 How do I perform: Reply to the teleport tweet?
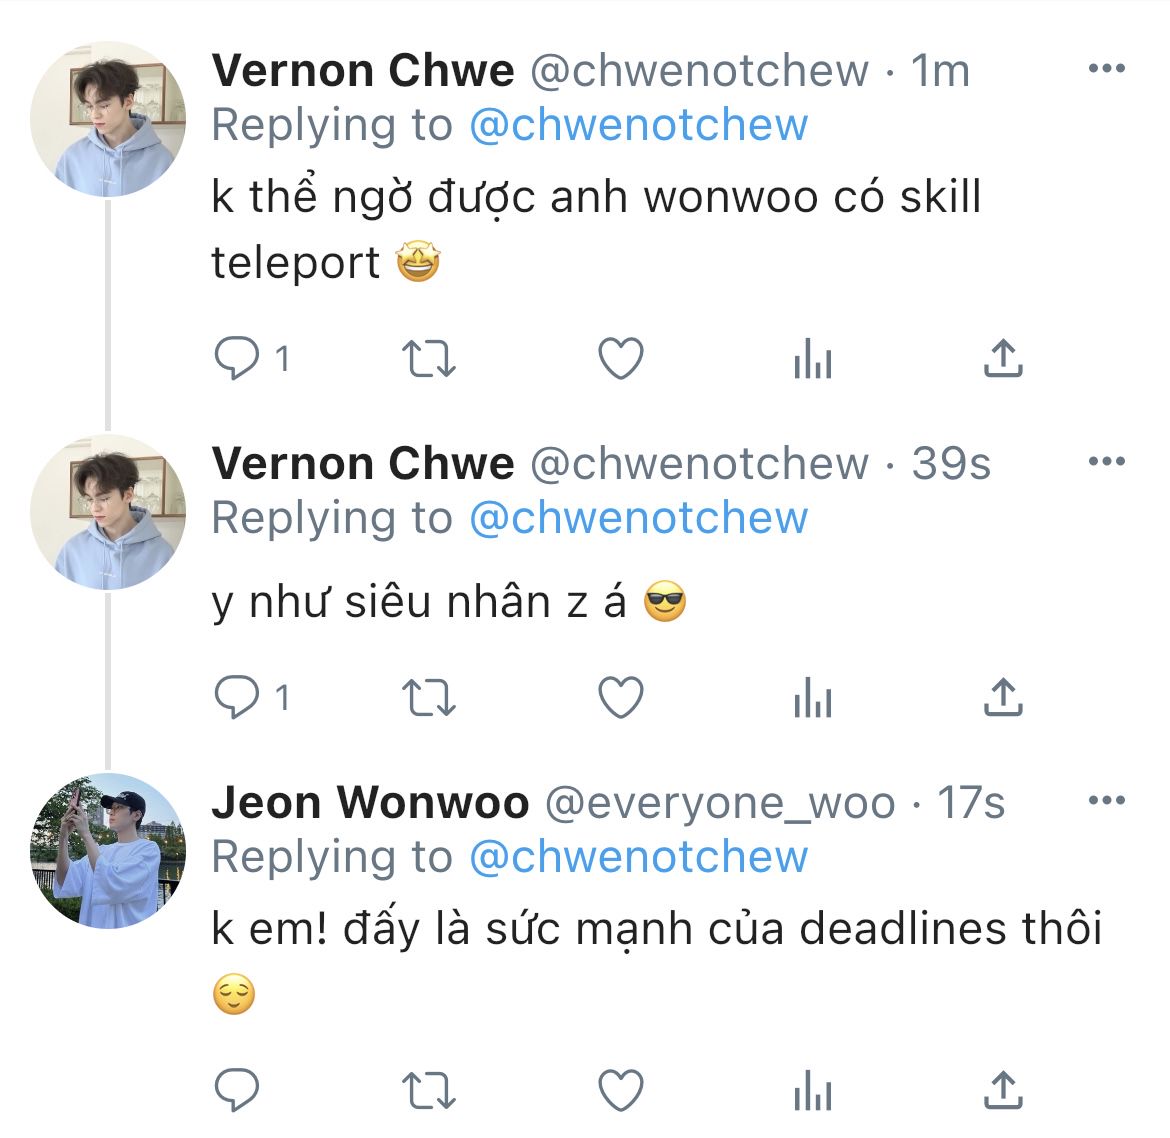(237, 358)
